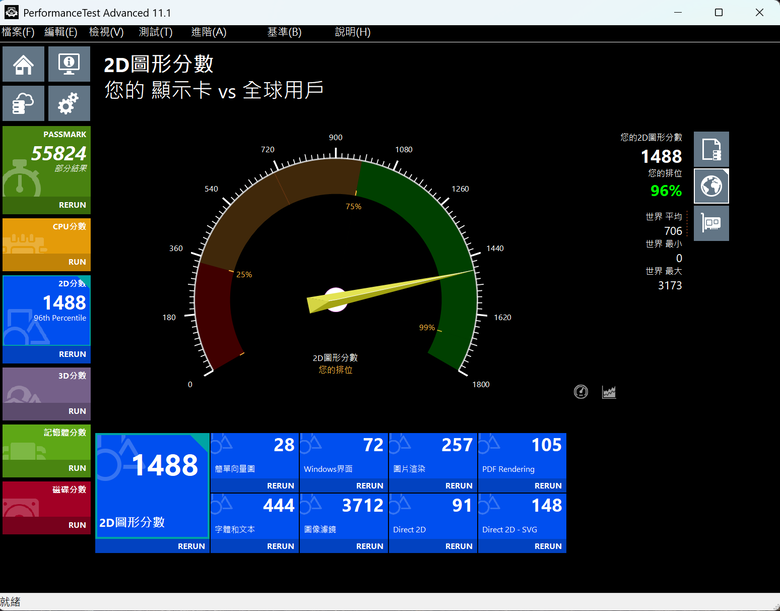Select the graphics card comparison icon

(711, 223)
